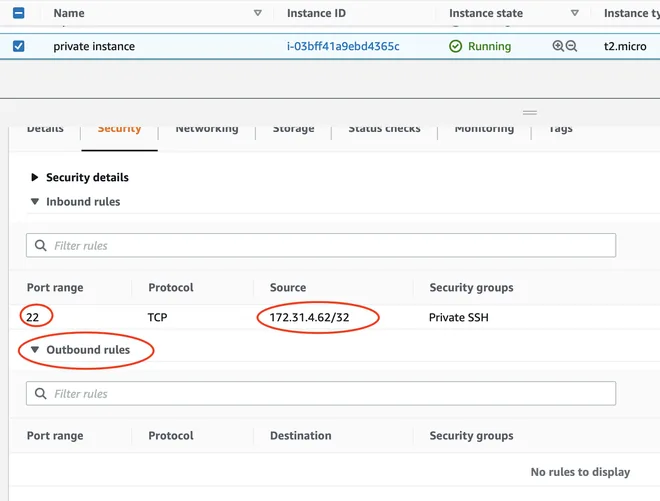Click the Private SSH security group cell

(458, 317)
